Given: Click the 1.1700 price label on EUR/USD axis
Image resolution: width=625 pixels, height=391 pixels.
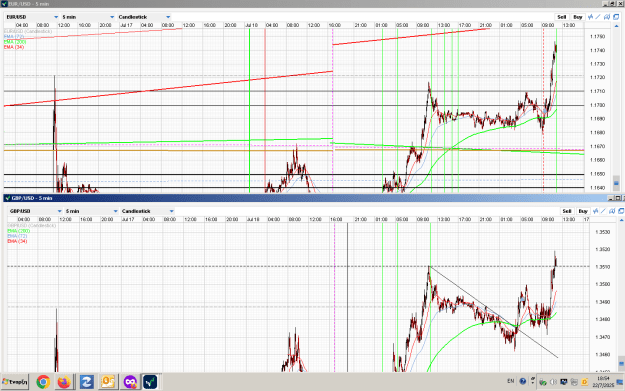Looking at the screenshot, I should (597, 105).
